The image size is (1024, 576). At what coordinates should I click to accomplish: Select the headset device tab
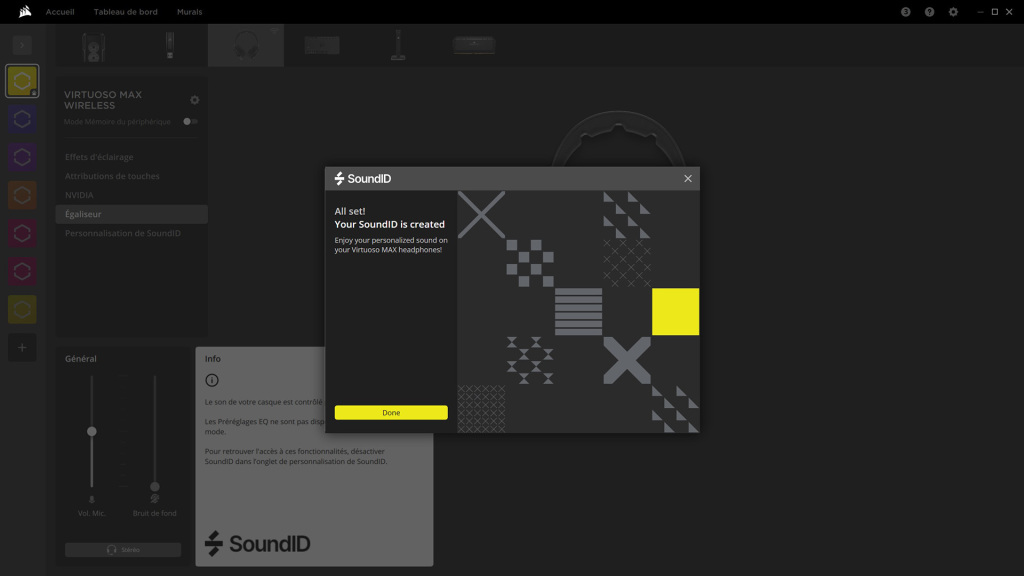(x=246, y=46)
